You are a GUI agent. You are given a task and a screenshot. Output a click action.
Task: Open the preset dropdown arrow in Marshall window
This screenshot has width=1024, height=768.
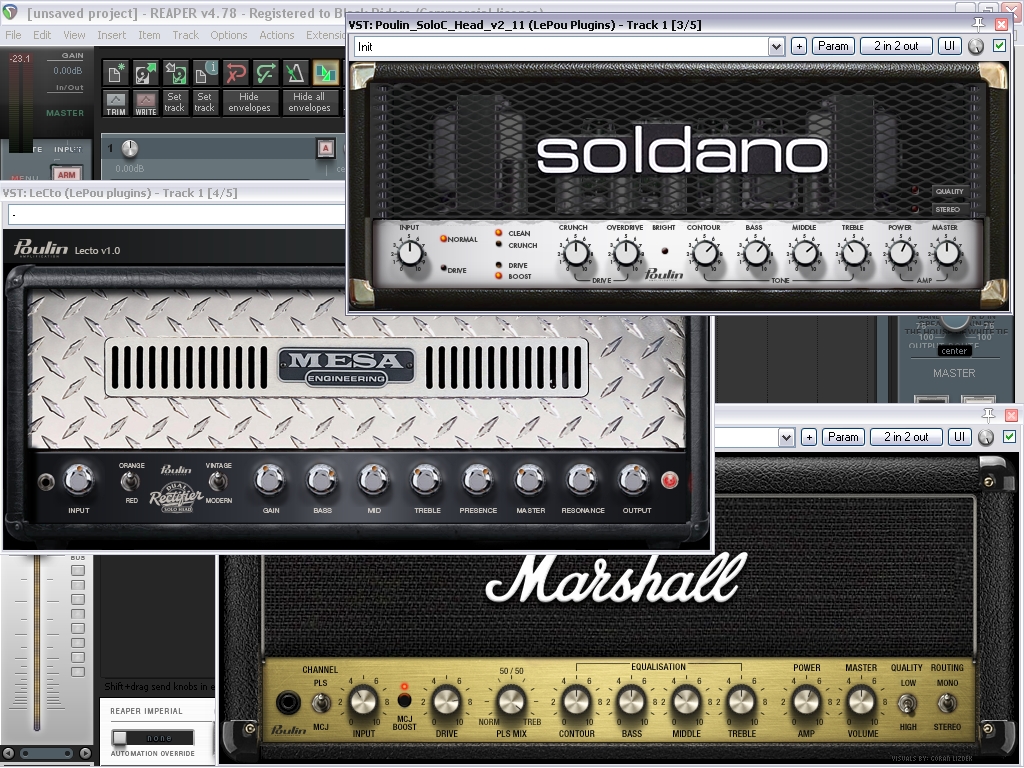pyautogui.click(x=786, y=437)
